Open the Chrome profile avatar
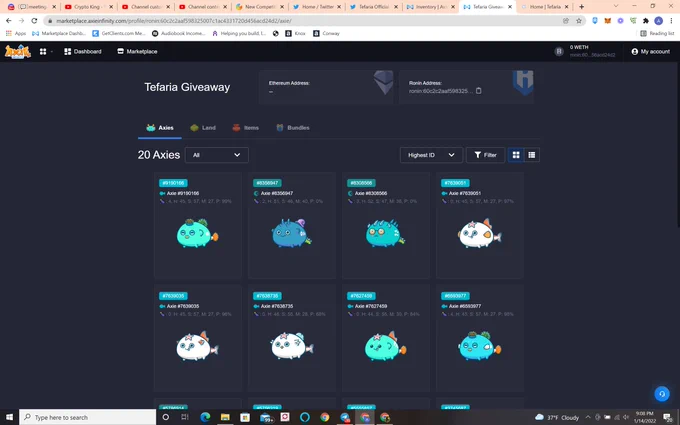The height and width of the screenshot is (425, 680). [658, 20]
